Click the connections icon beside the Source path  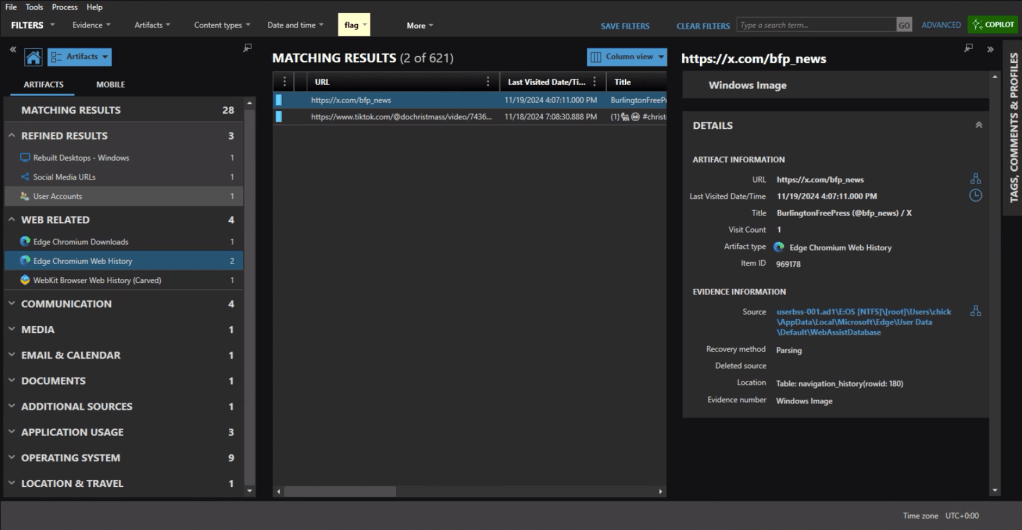975,311
